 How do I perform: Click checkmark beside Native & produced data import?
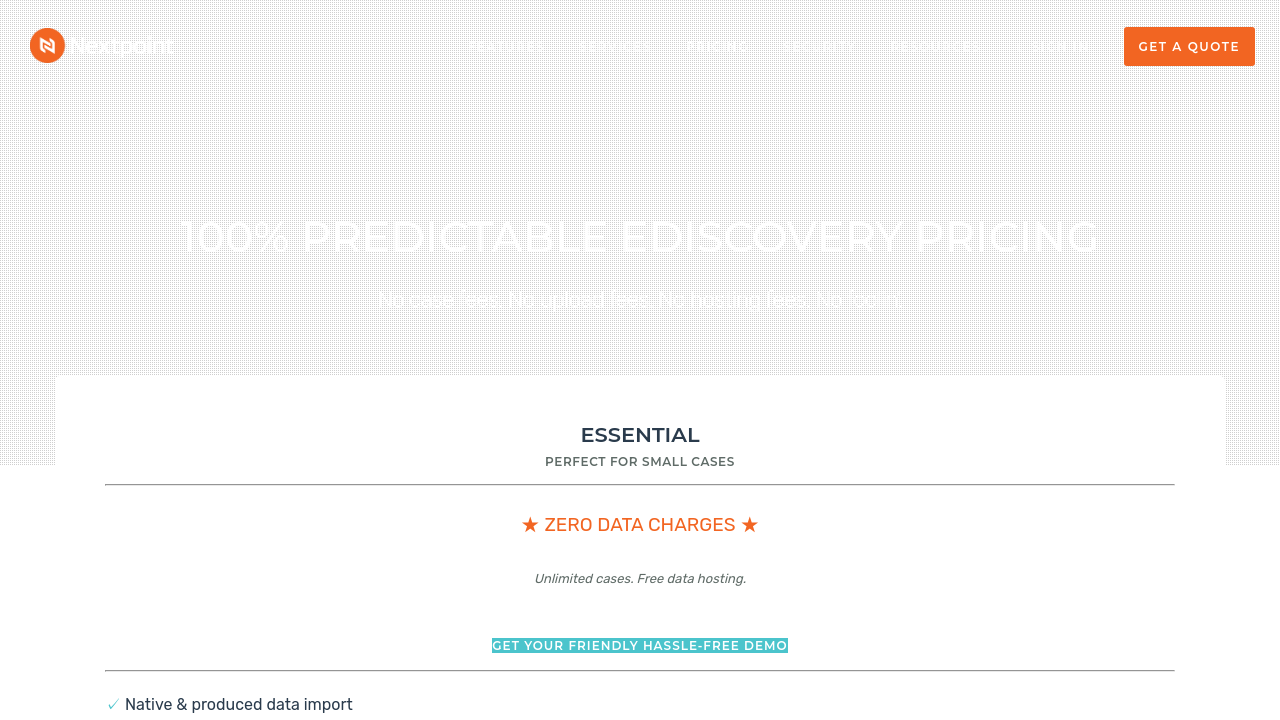tap(113, 705)
